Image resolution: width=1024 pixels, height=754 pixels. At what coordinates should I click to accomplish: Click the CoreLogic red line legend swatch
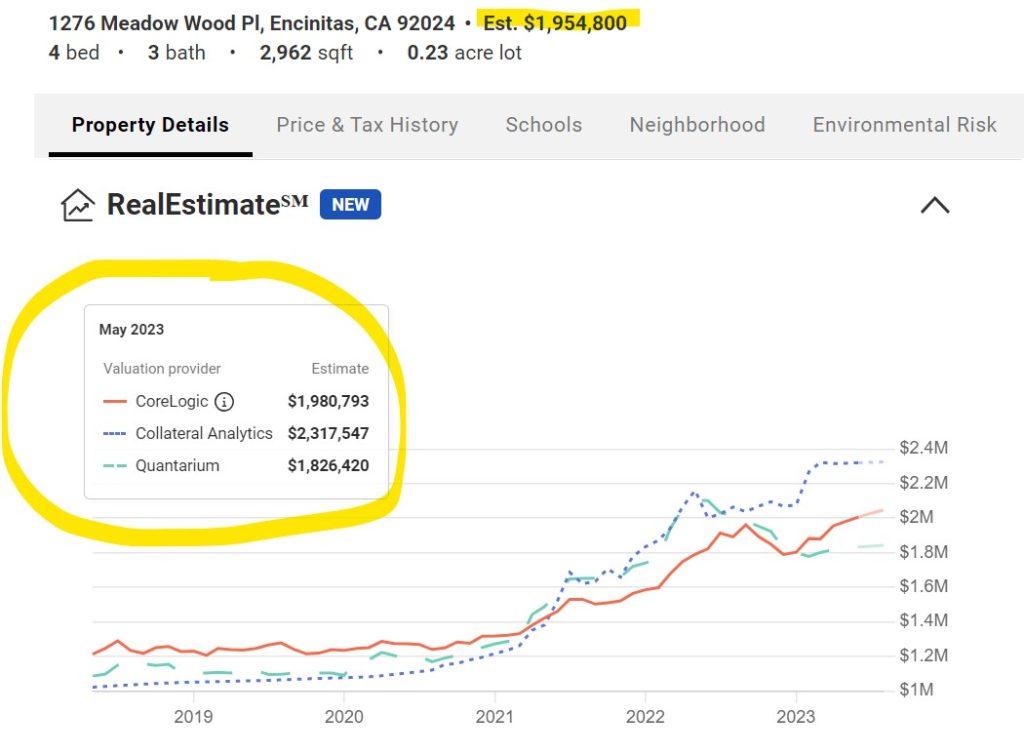click(x=115, y=401)
